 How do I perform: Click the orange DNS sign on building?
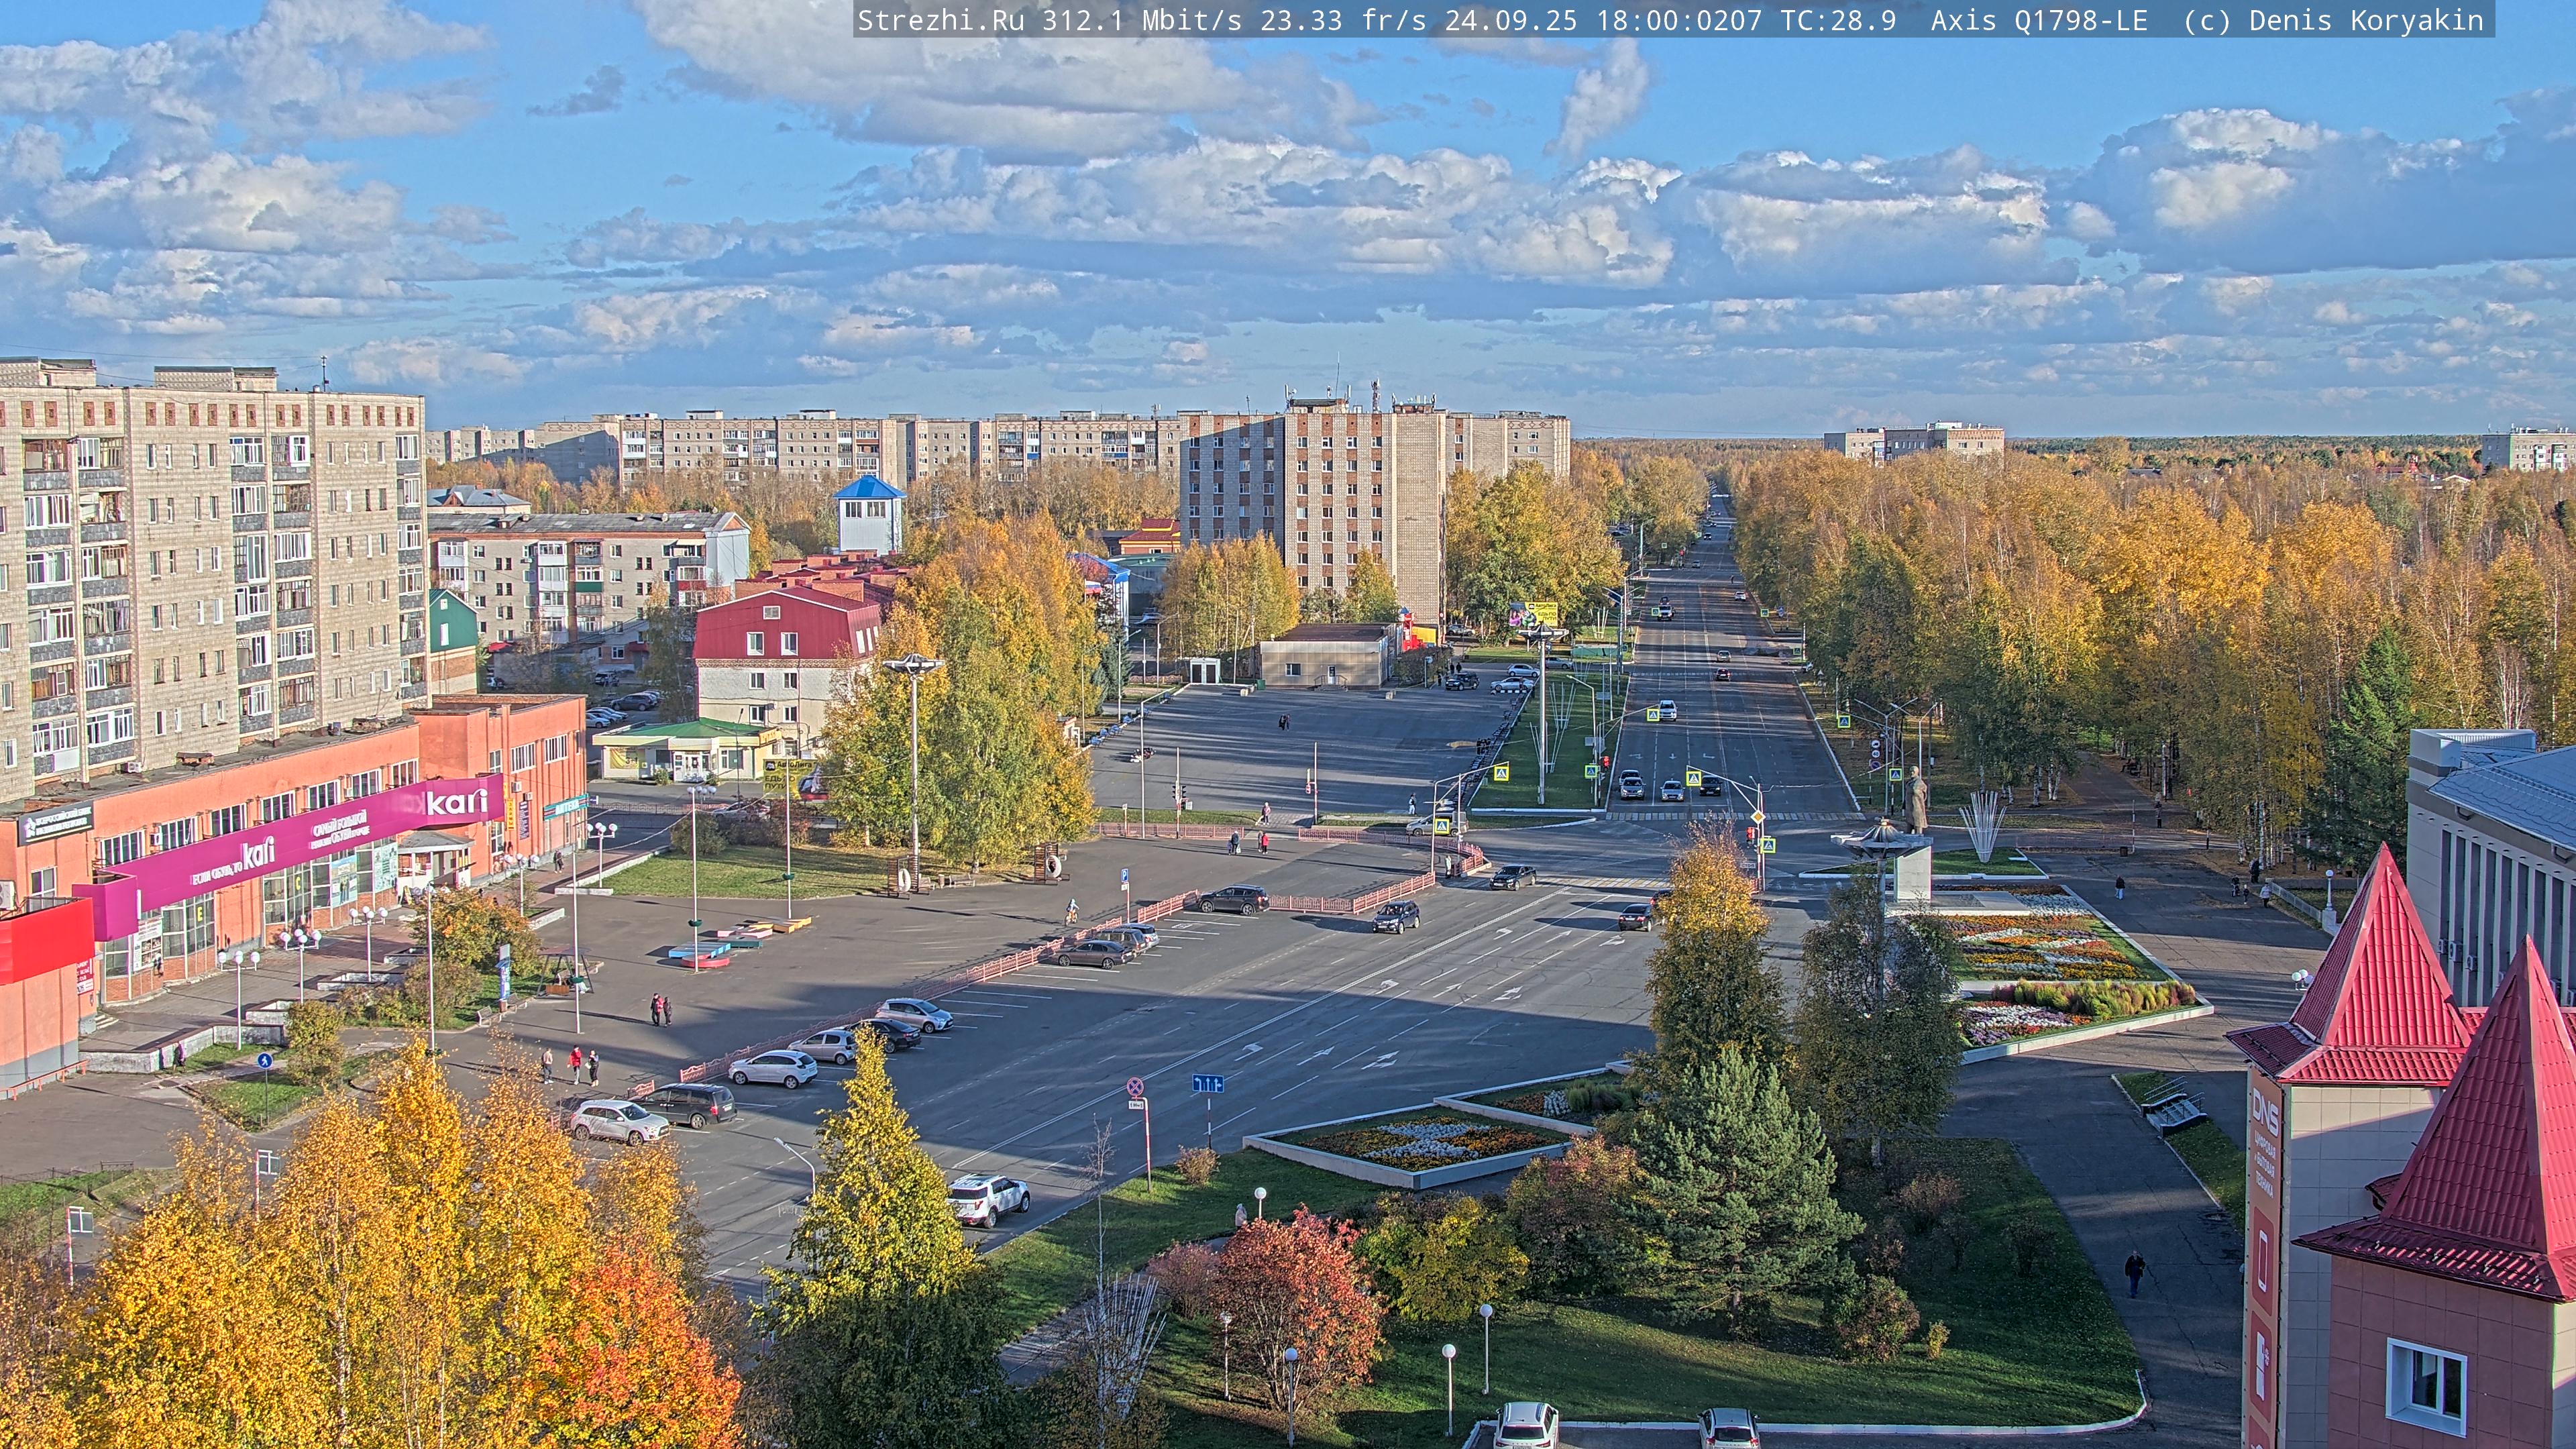(x=2264, y=1112)
